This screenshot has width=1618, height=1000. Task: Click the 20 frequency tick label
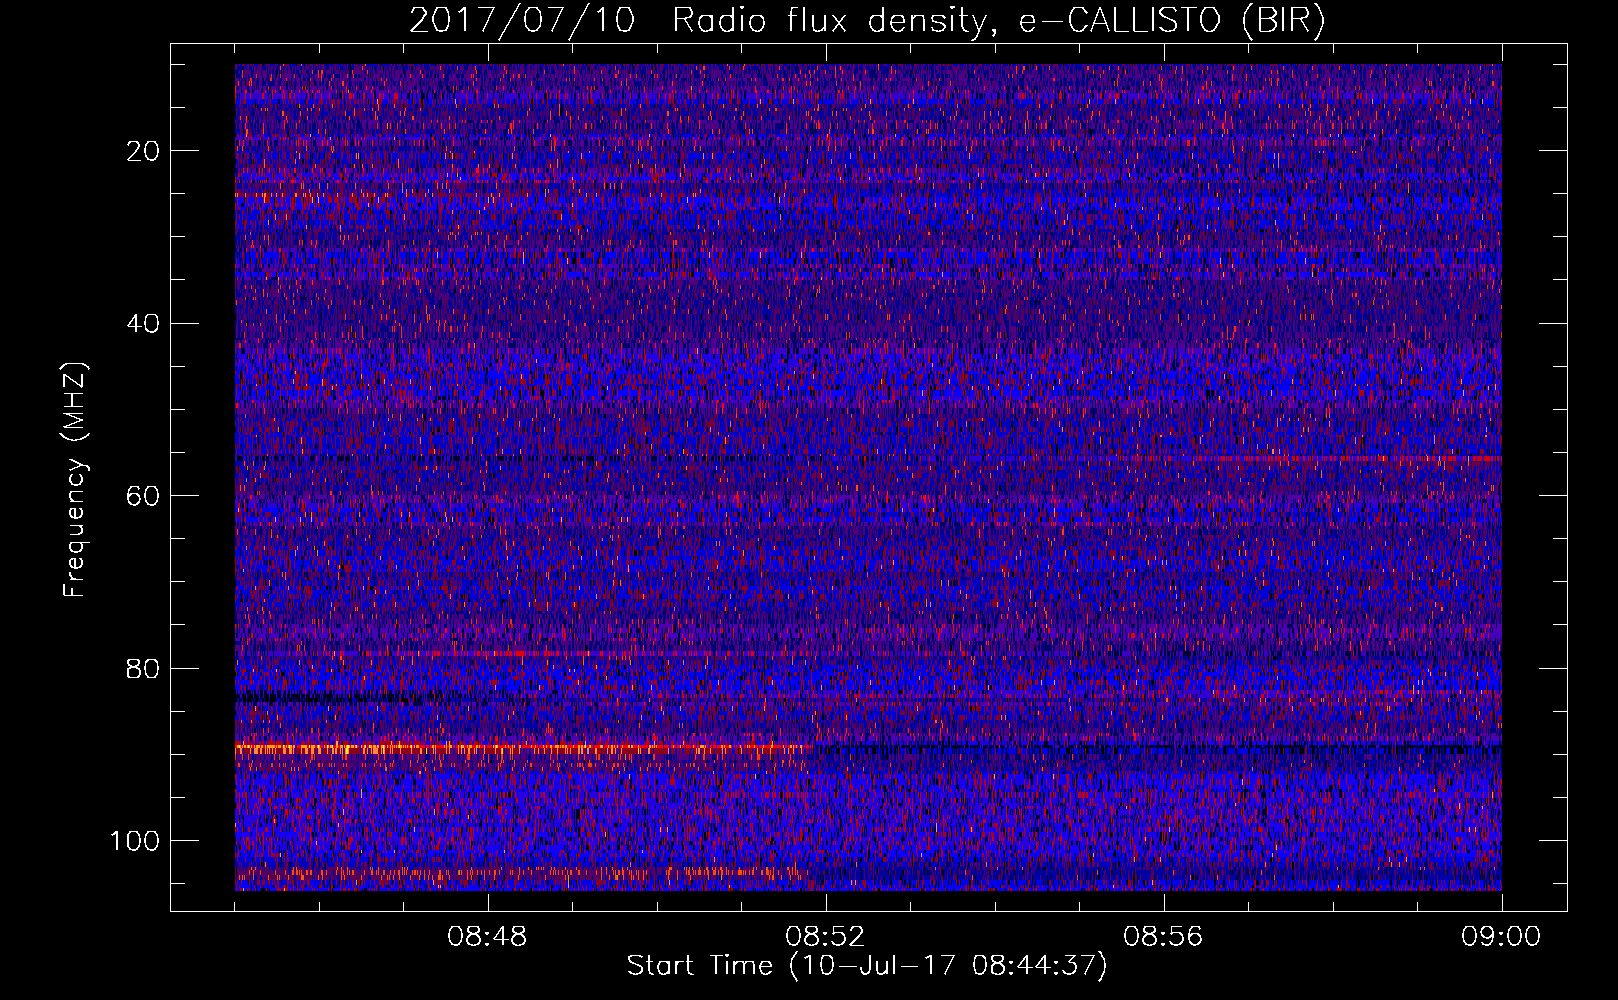[143, 151]
